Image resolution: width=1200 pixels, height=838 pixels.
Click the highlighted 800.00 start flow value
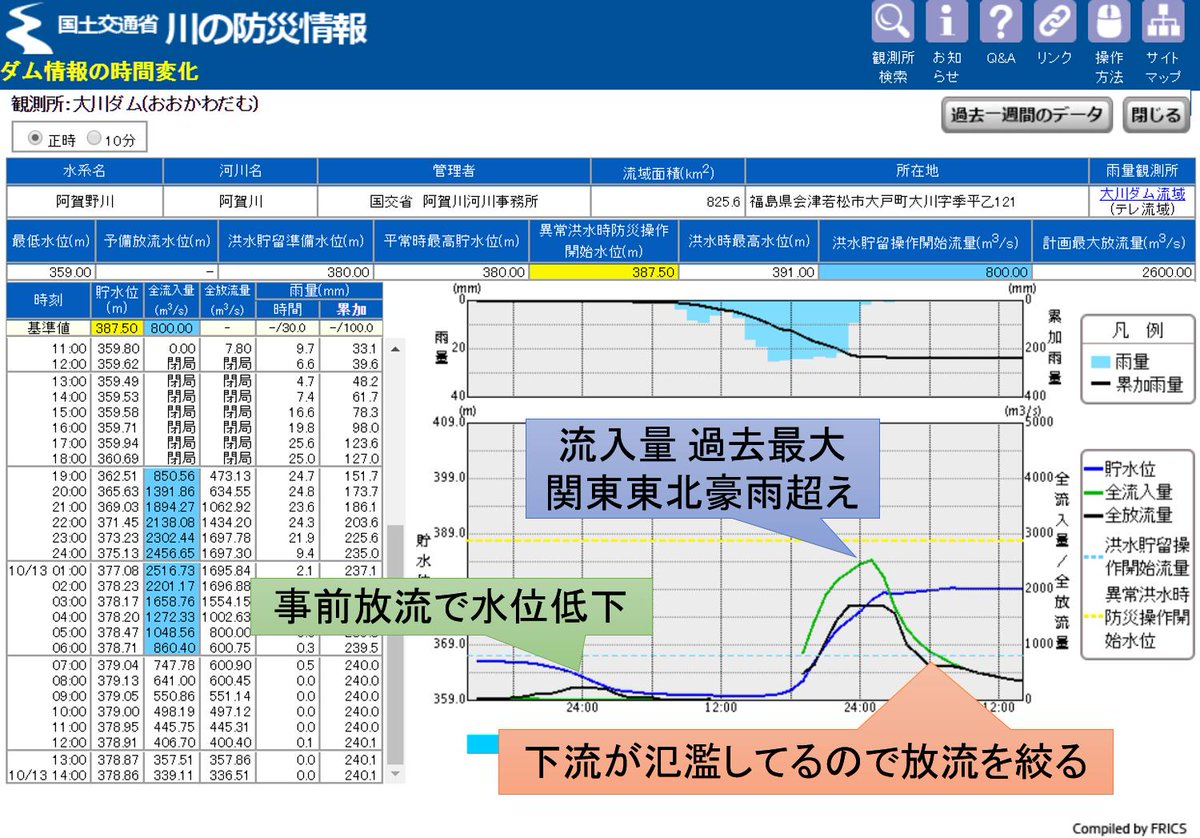pos(924,271)
